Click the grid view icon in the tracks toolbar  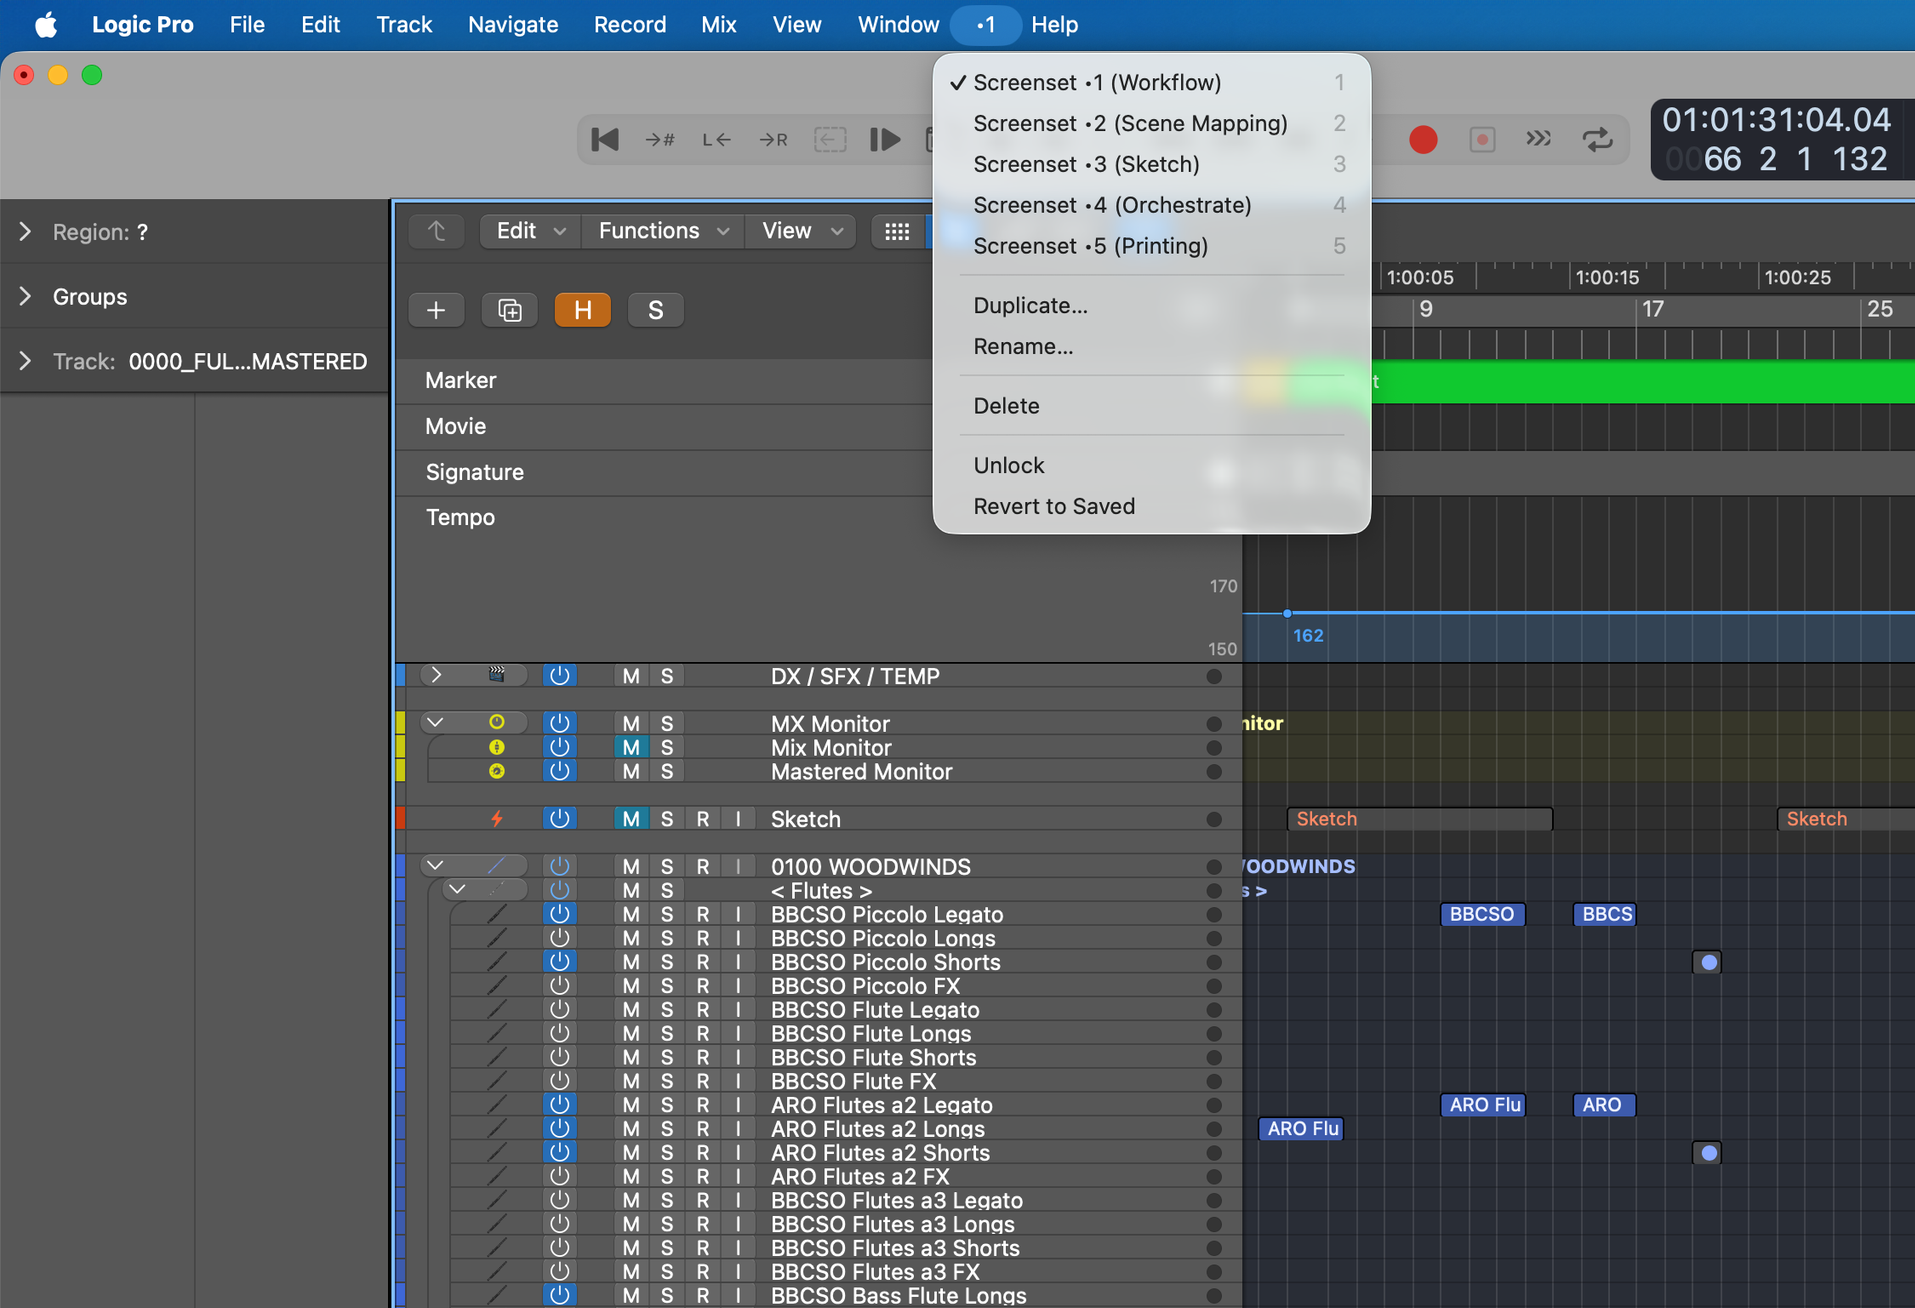click(x=897, y=231)
